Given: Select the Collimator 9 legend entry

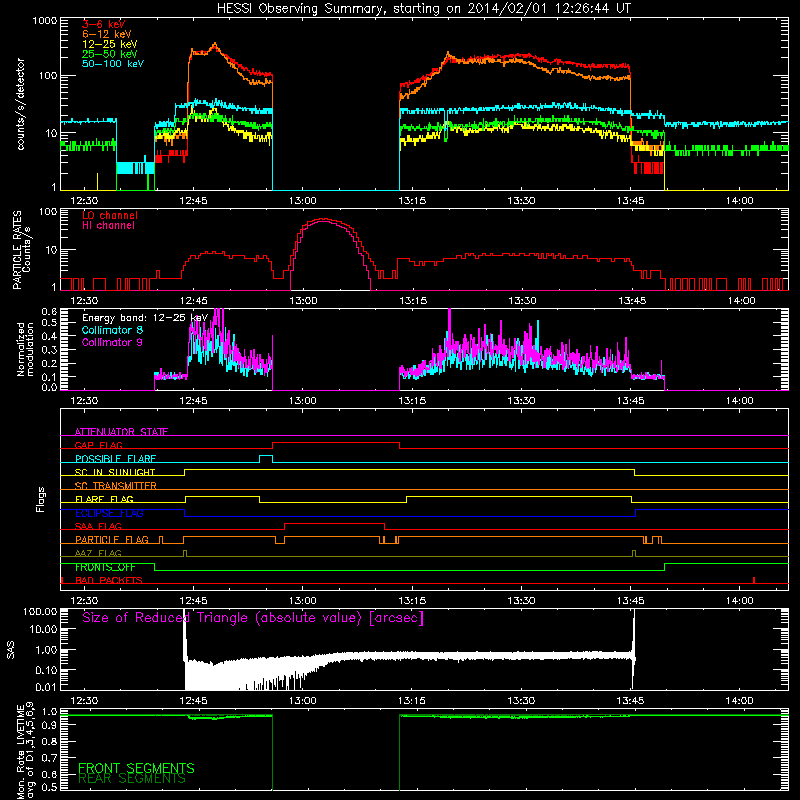Looking at the screenshot, I should pyautogui.click(x=112, y=342).
